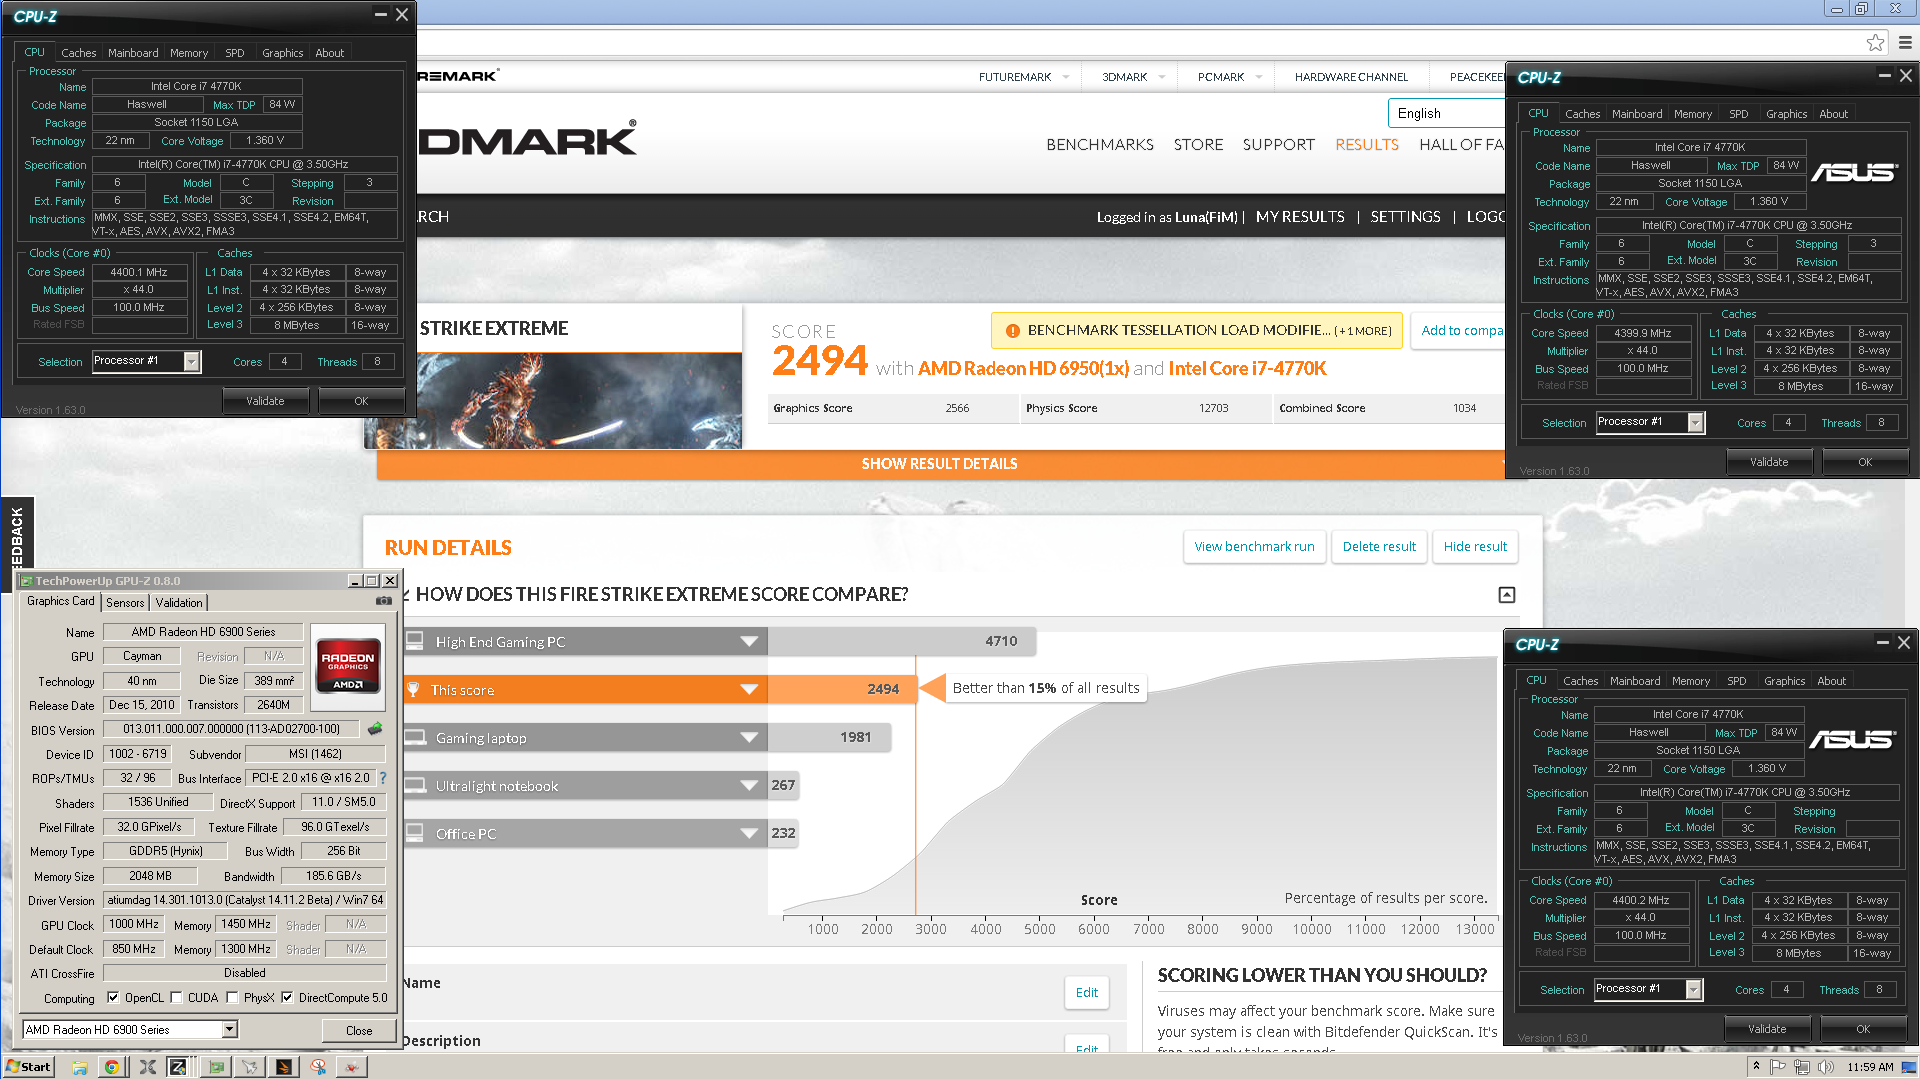The height and width of the screenshot is (1079, 1920).
Task: Expand the Ultralight notebook row
Action: (749, 786)
